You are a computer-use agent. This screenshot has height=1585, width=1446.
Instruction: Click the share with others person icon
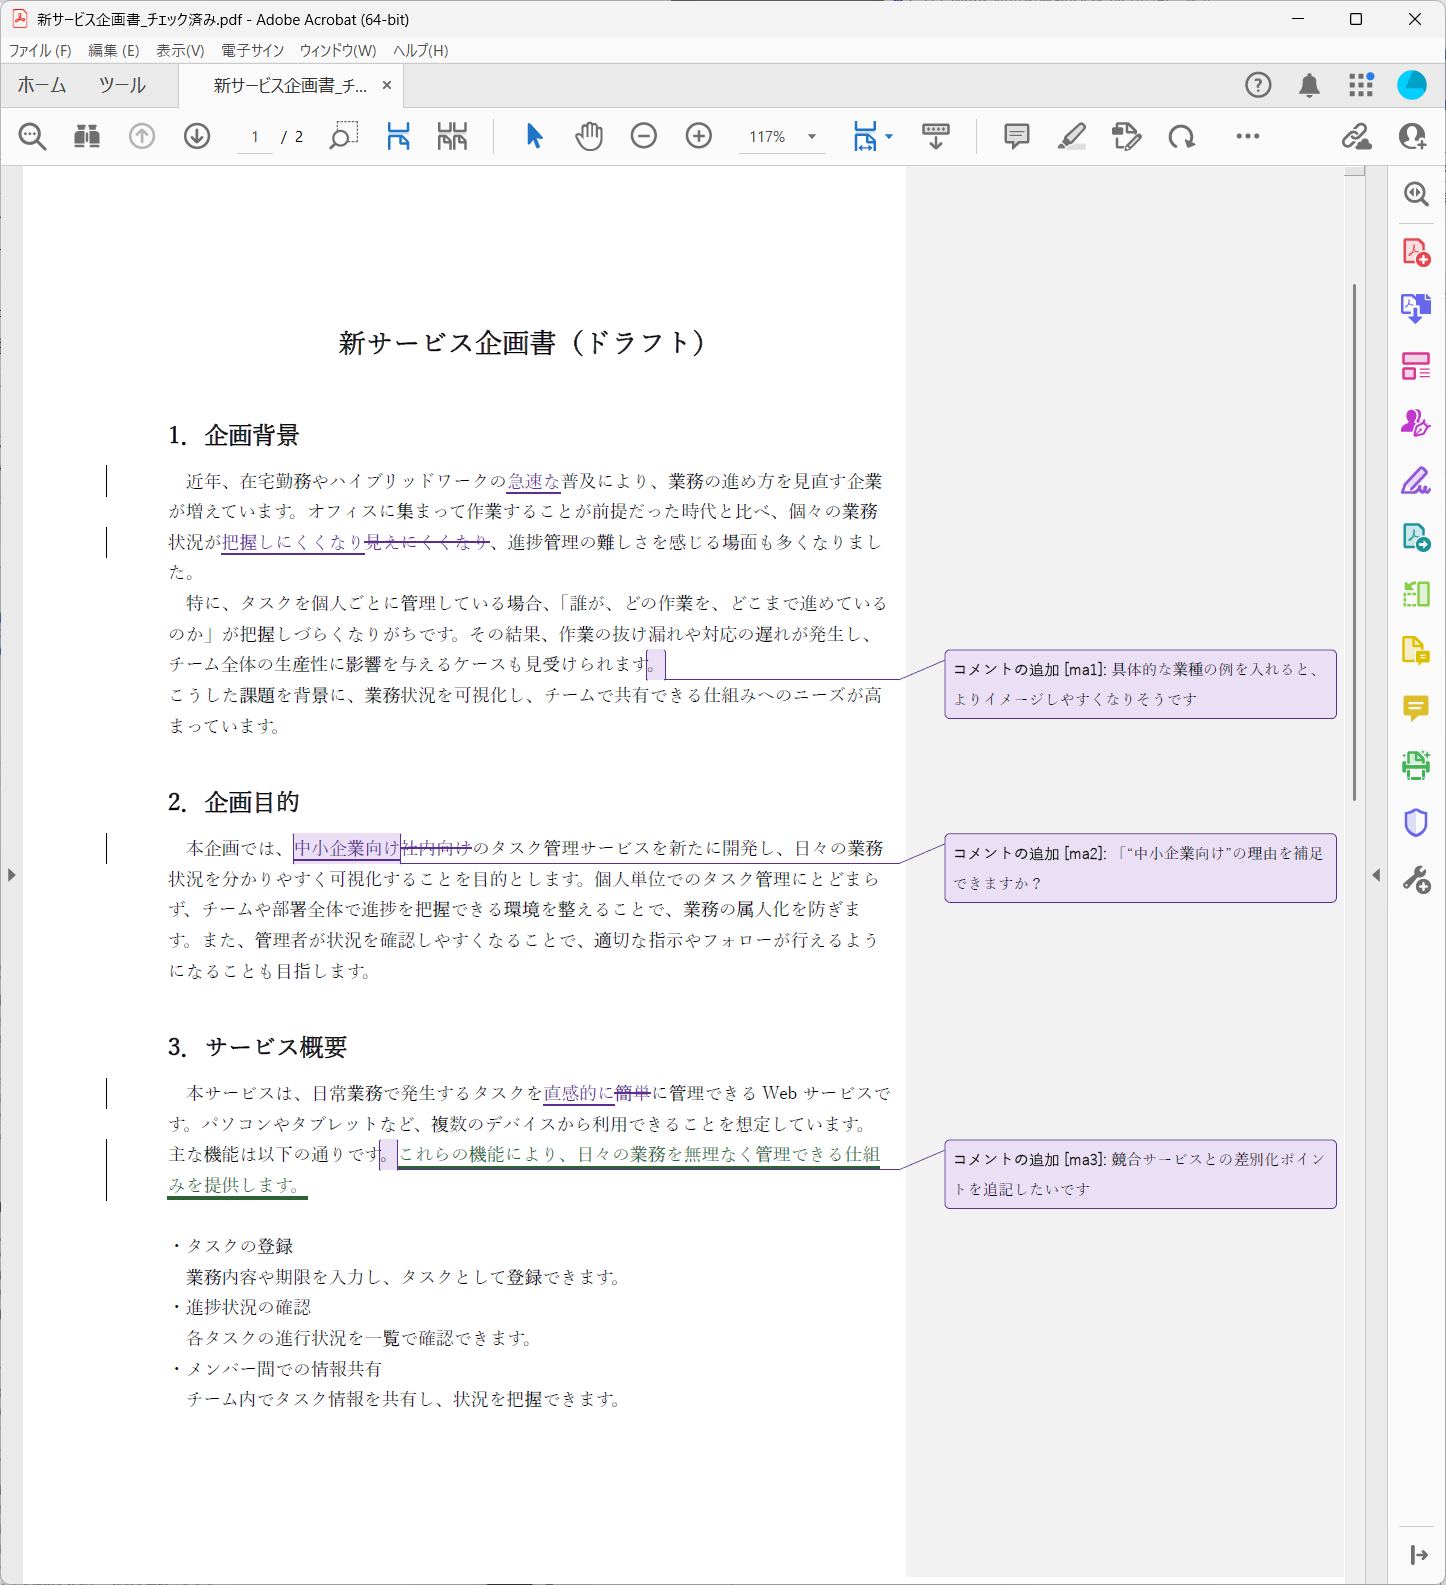1412,136
